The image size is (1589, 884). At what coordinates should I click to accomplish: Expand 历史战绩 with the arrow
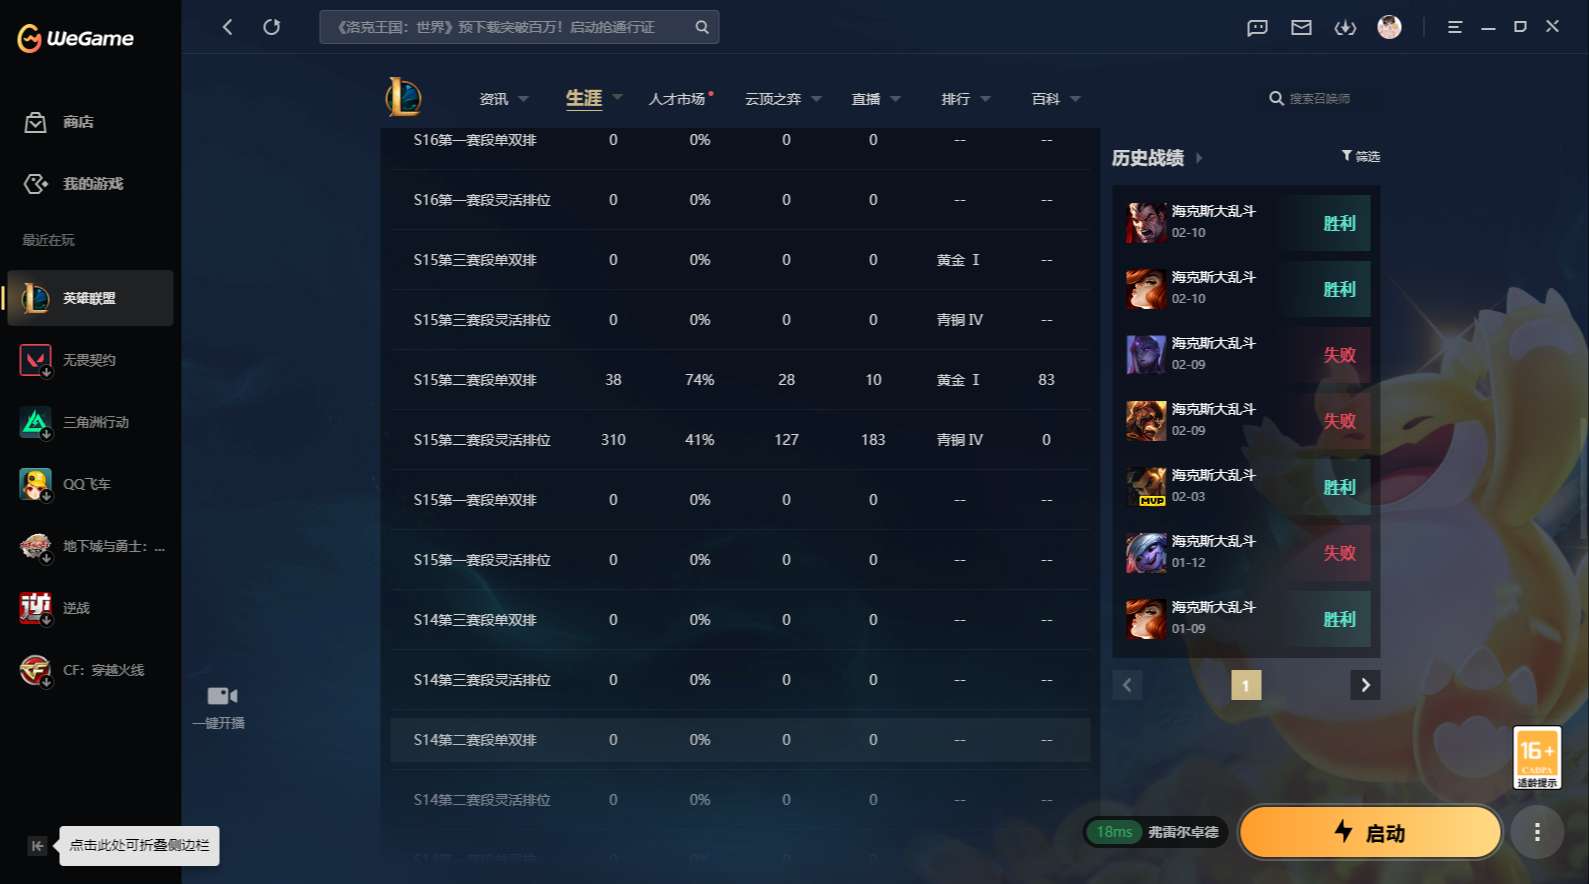1199,158
